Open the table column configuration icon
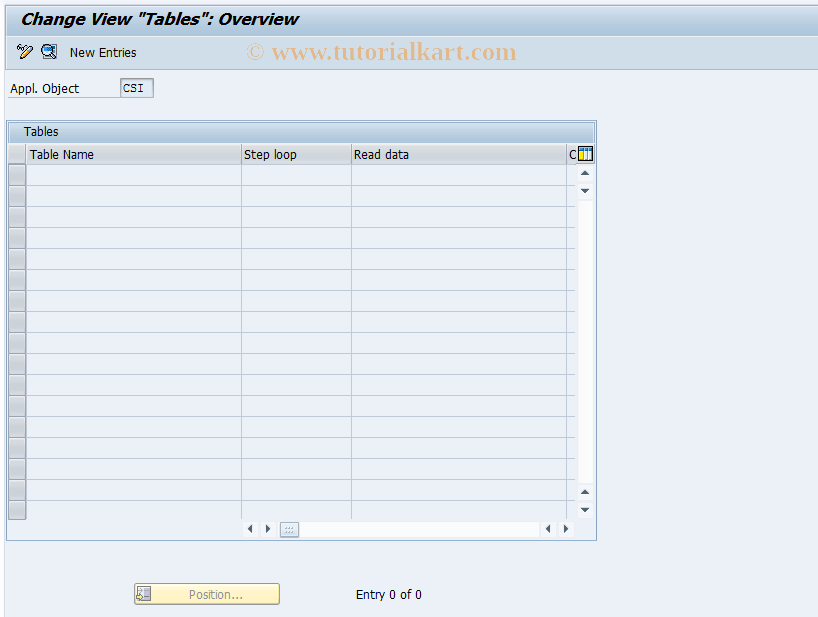The width and height of the screenshot is (818, 617). pos(584,154)
